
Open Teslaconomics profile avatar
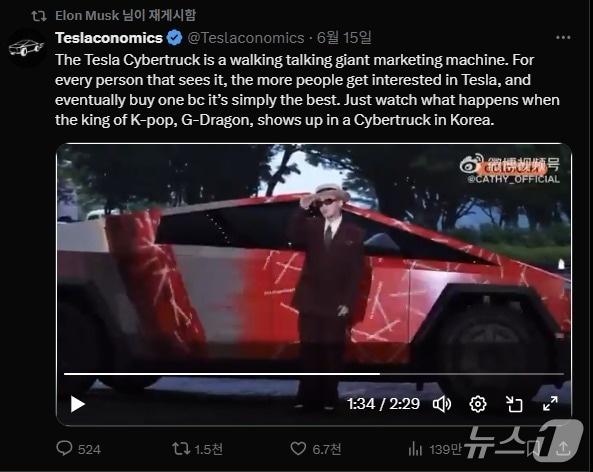[x=26, y=47]
